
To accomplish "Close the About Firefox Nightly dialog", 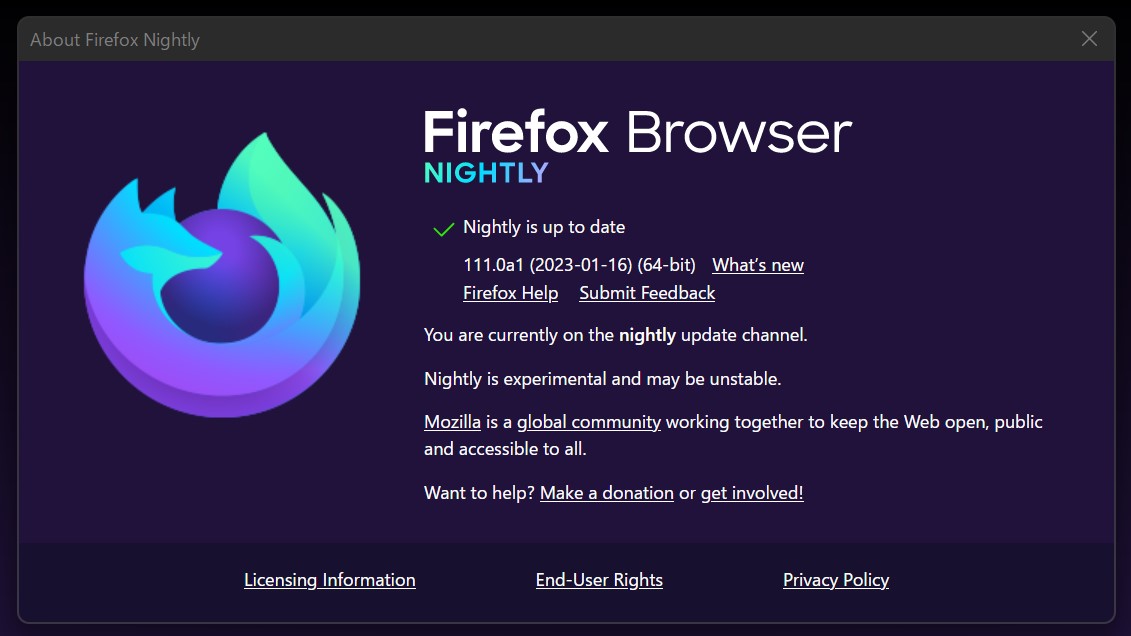I will coord(1089,39).
